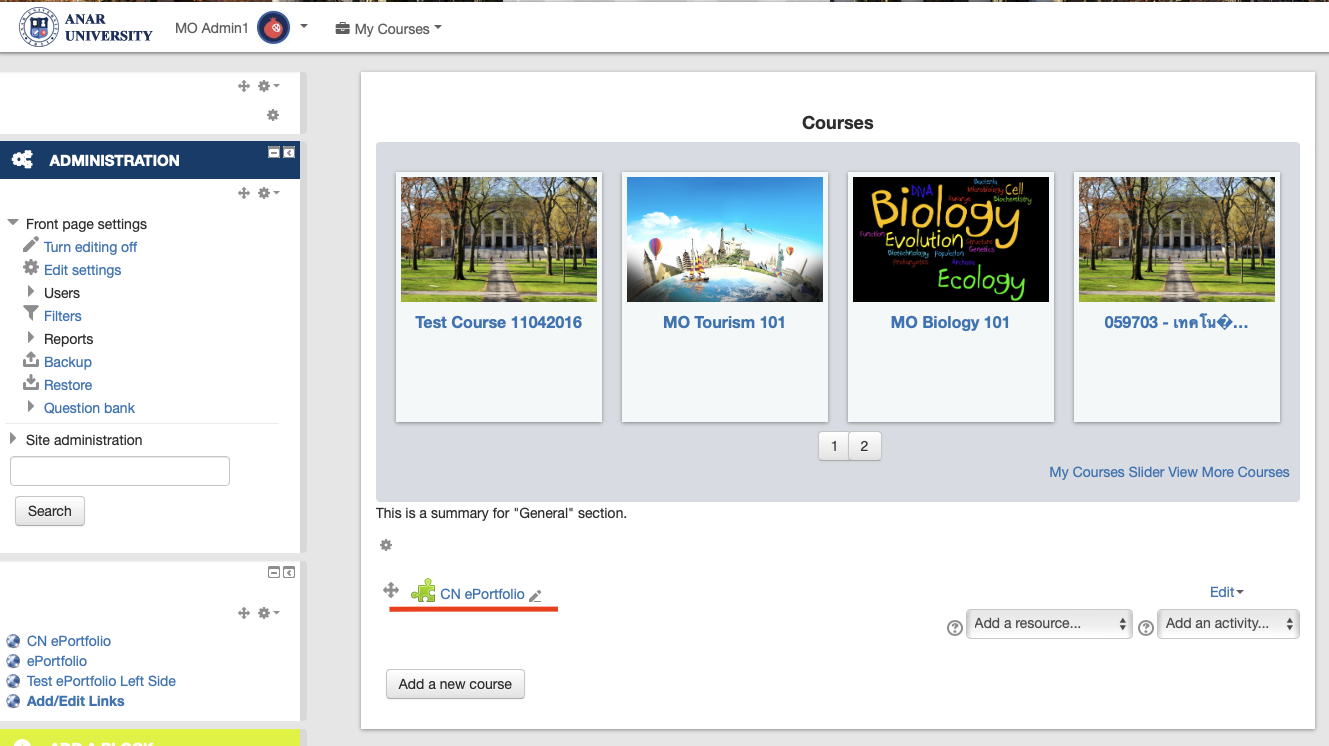Collapse the Front page settings tree
The height and width of the screenshot is (746, 1329).
pyautogui.click(x=13, y=224)
